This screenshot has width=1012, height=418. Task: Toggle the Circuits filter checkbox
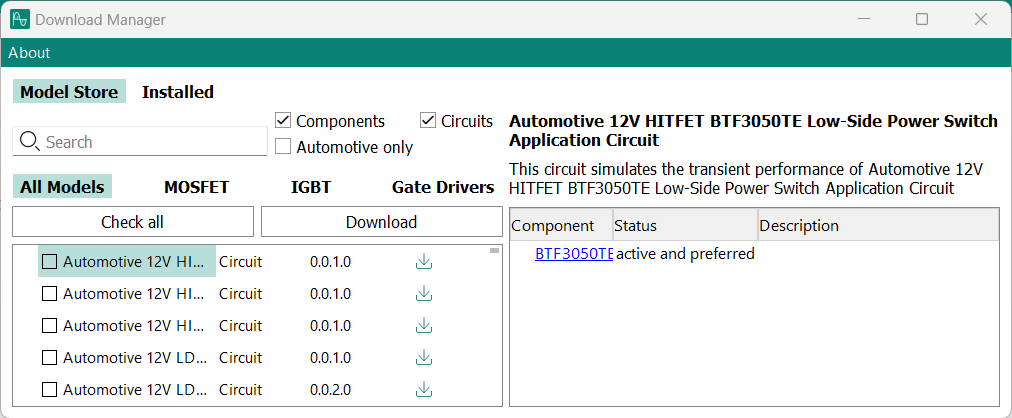(x=429, y=121)
